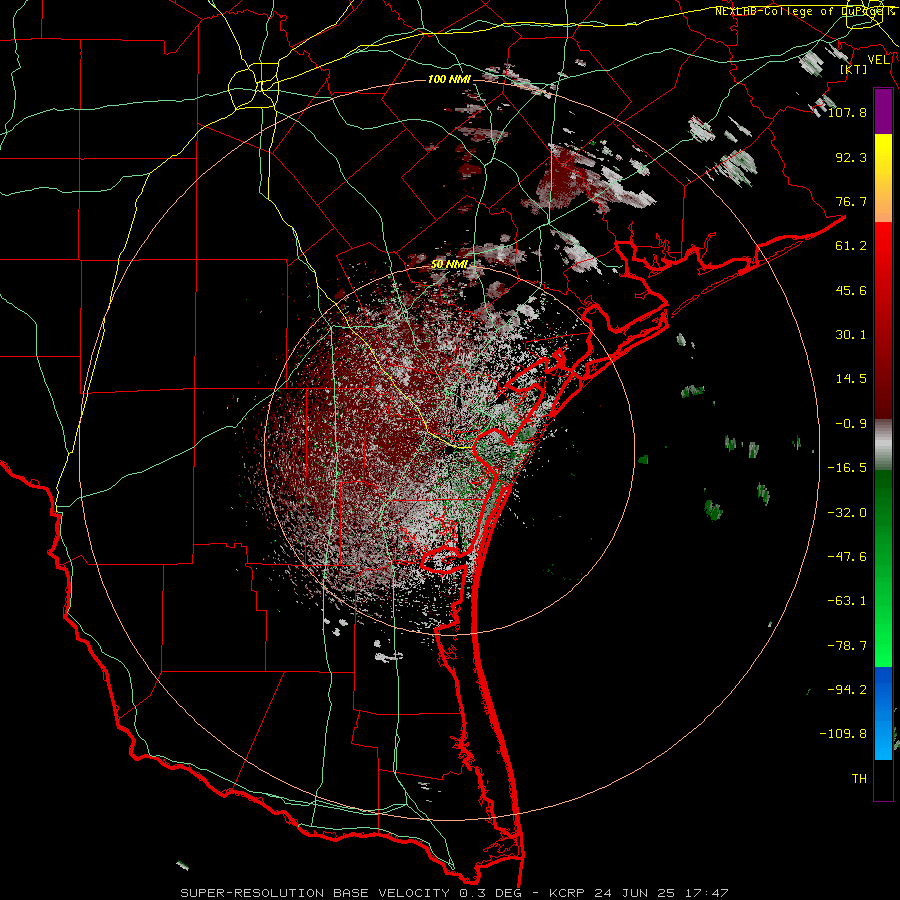Click the 100 NMI range ring label
The width and height of the screenshot is (900, 900).
click(449, 79)
